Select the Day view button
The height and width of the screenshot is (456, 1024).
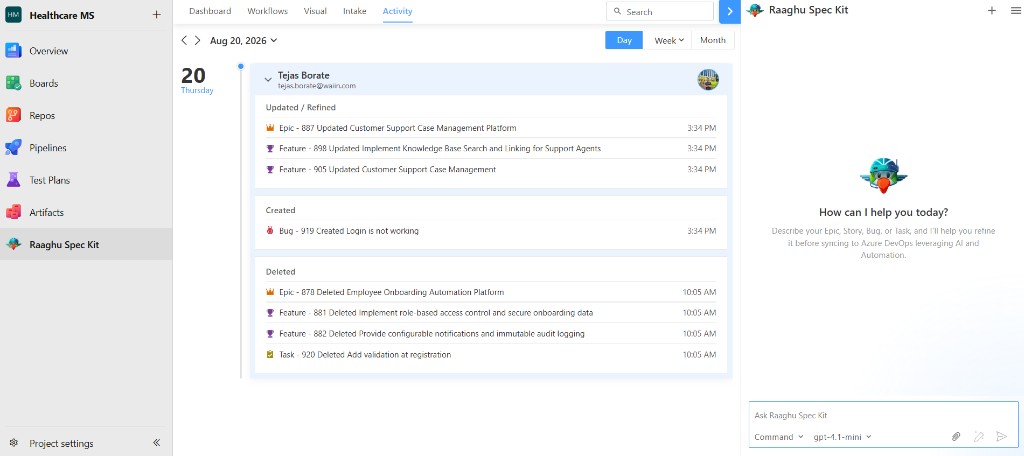click(x=624, y=41)
